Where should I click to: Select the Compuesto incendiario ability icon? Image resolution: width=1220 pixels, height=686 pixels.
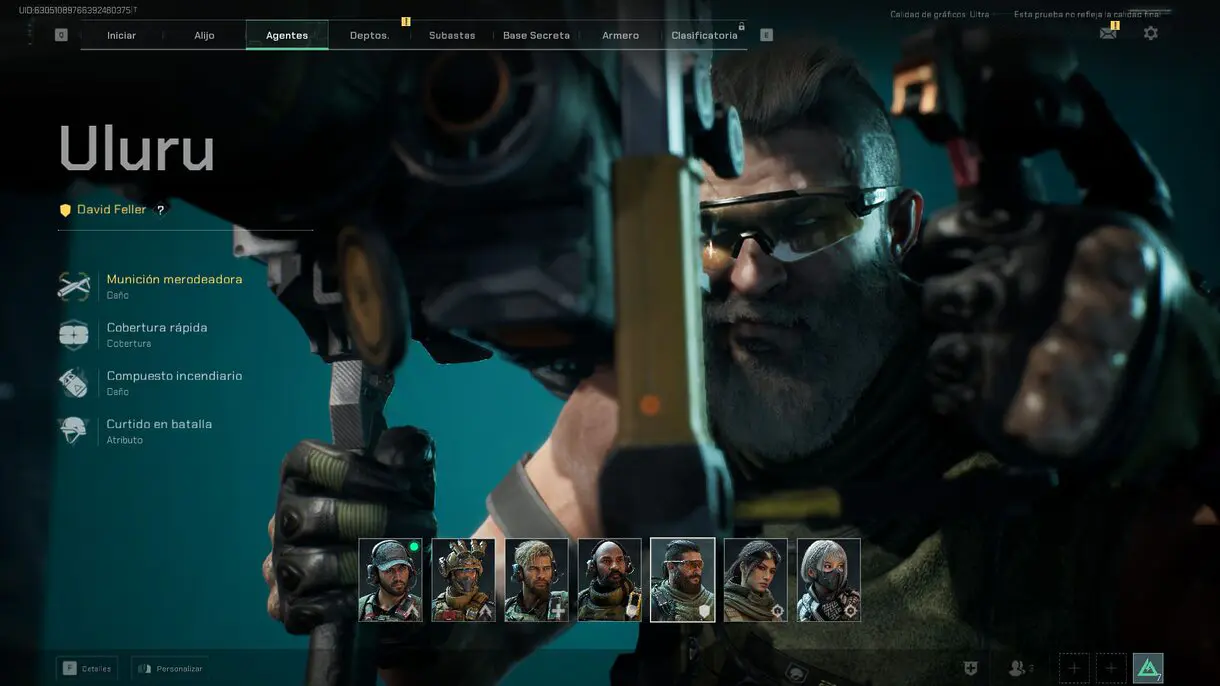pos(74,383)
